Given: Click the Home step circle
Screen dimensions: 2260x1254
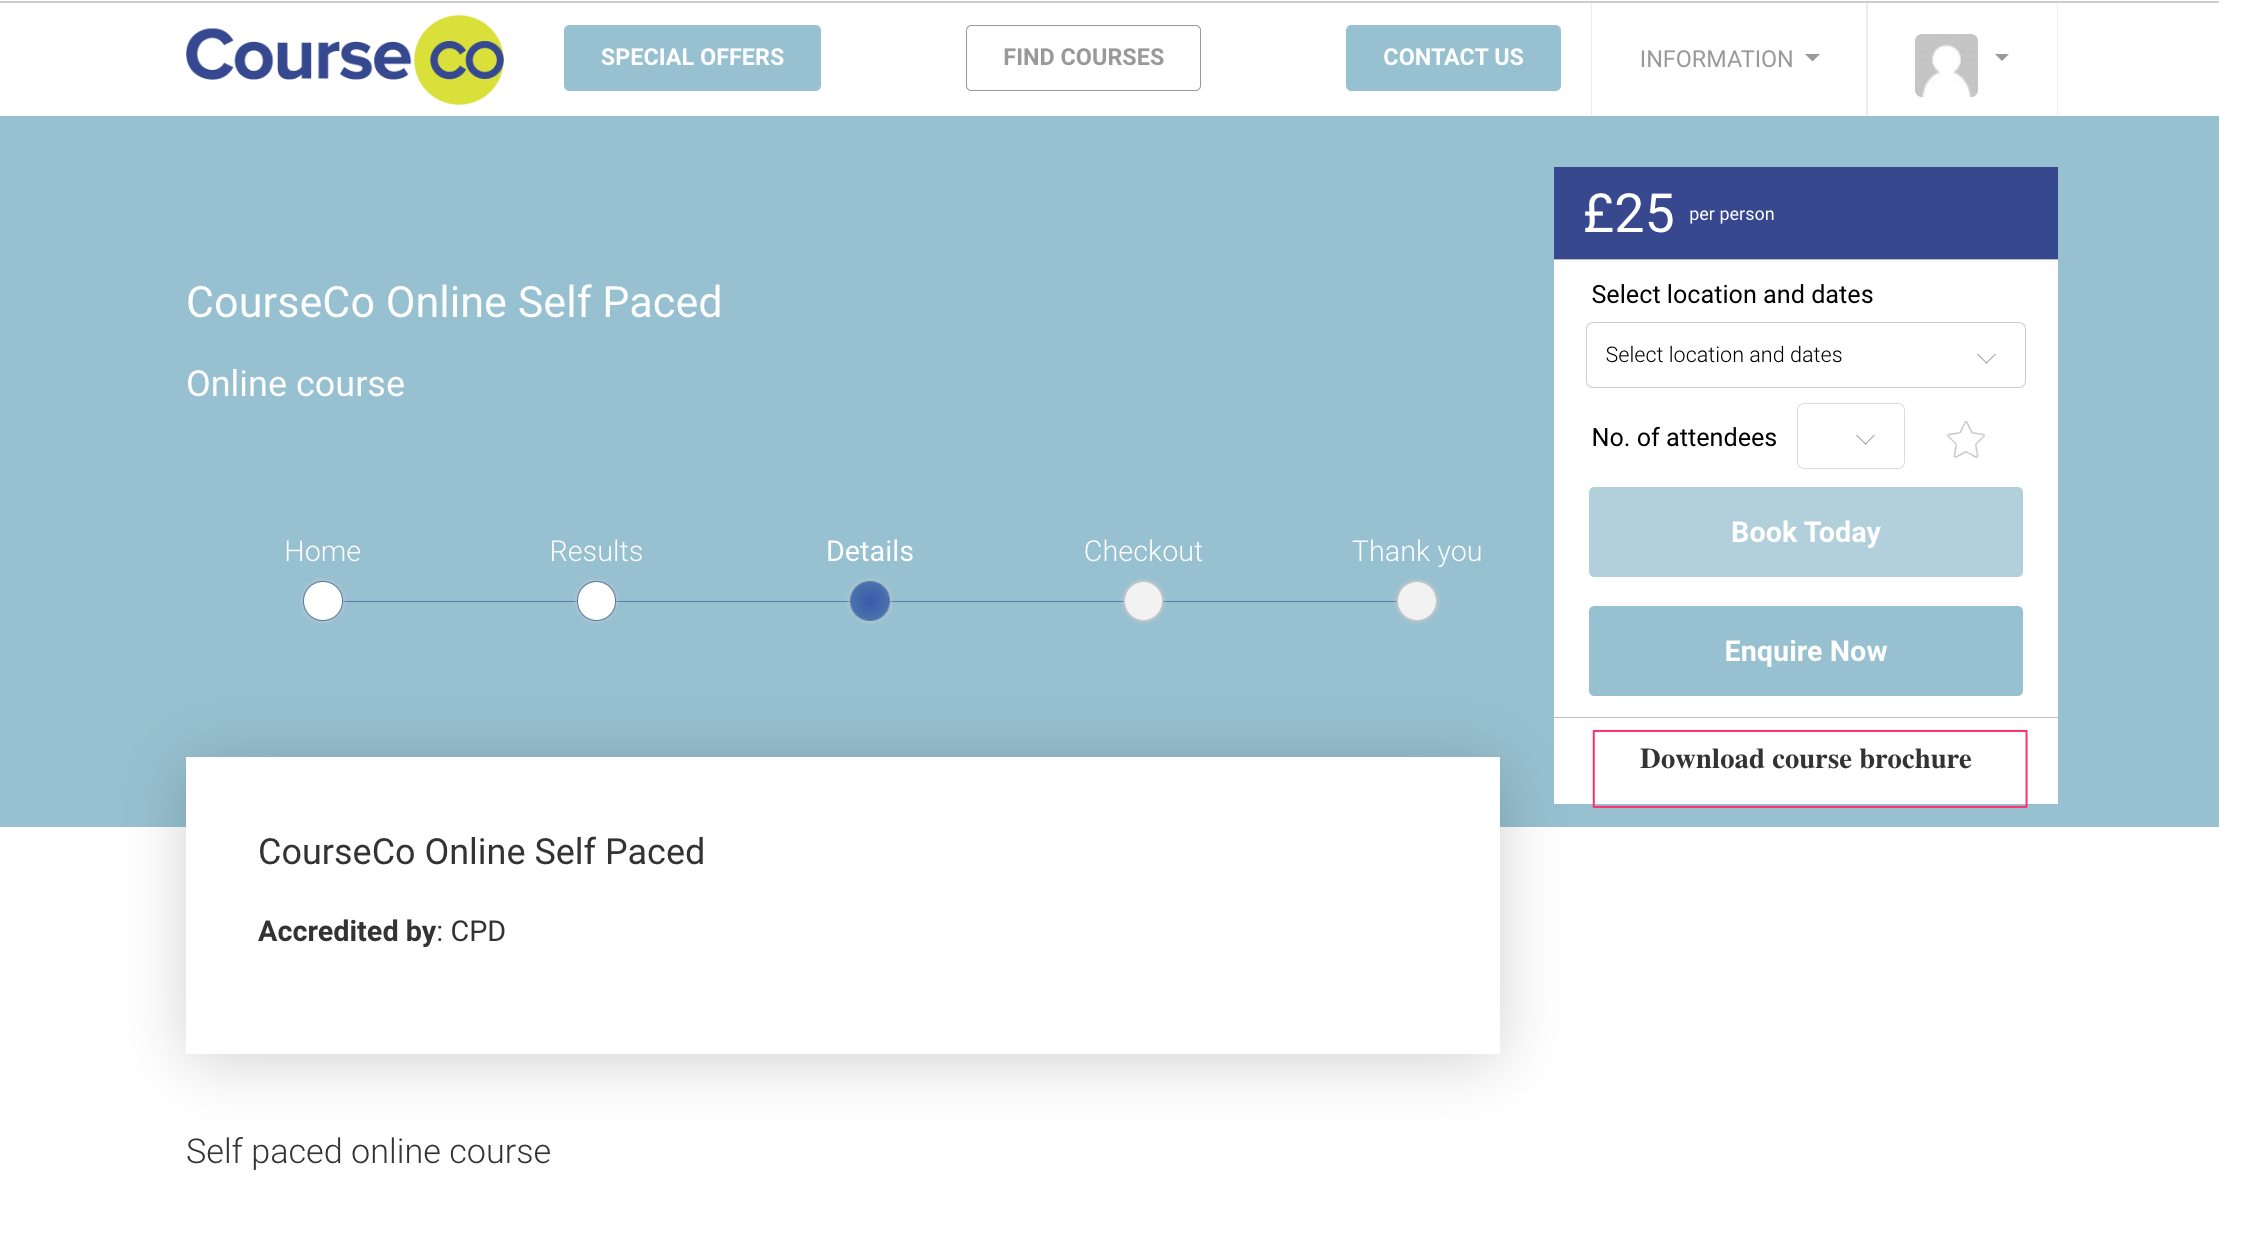Looking at the screenshot, I should tap(323, 602).
